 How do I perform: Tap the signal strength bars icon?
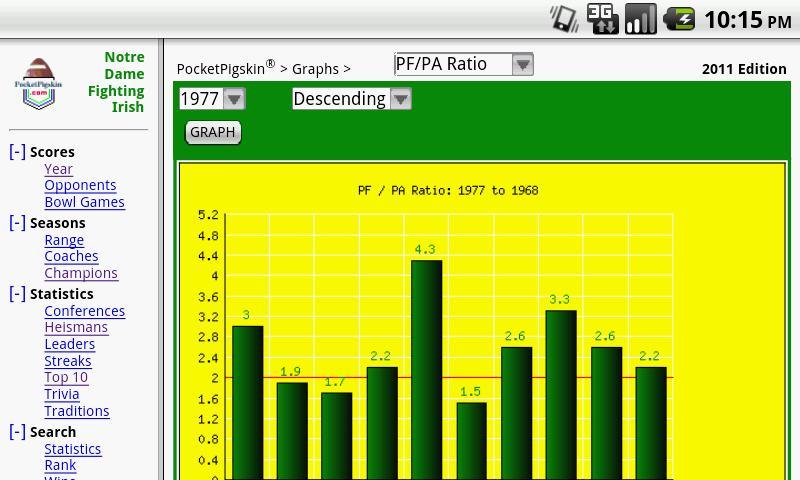pyautogui.click(x=640, y=19)
